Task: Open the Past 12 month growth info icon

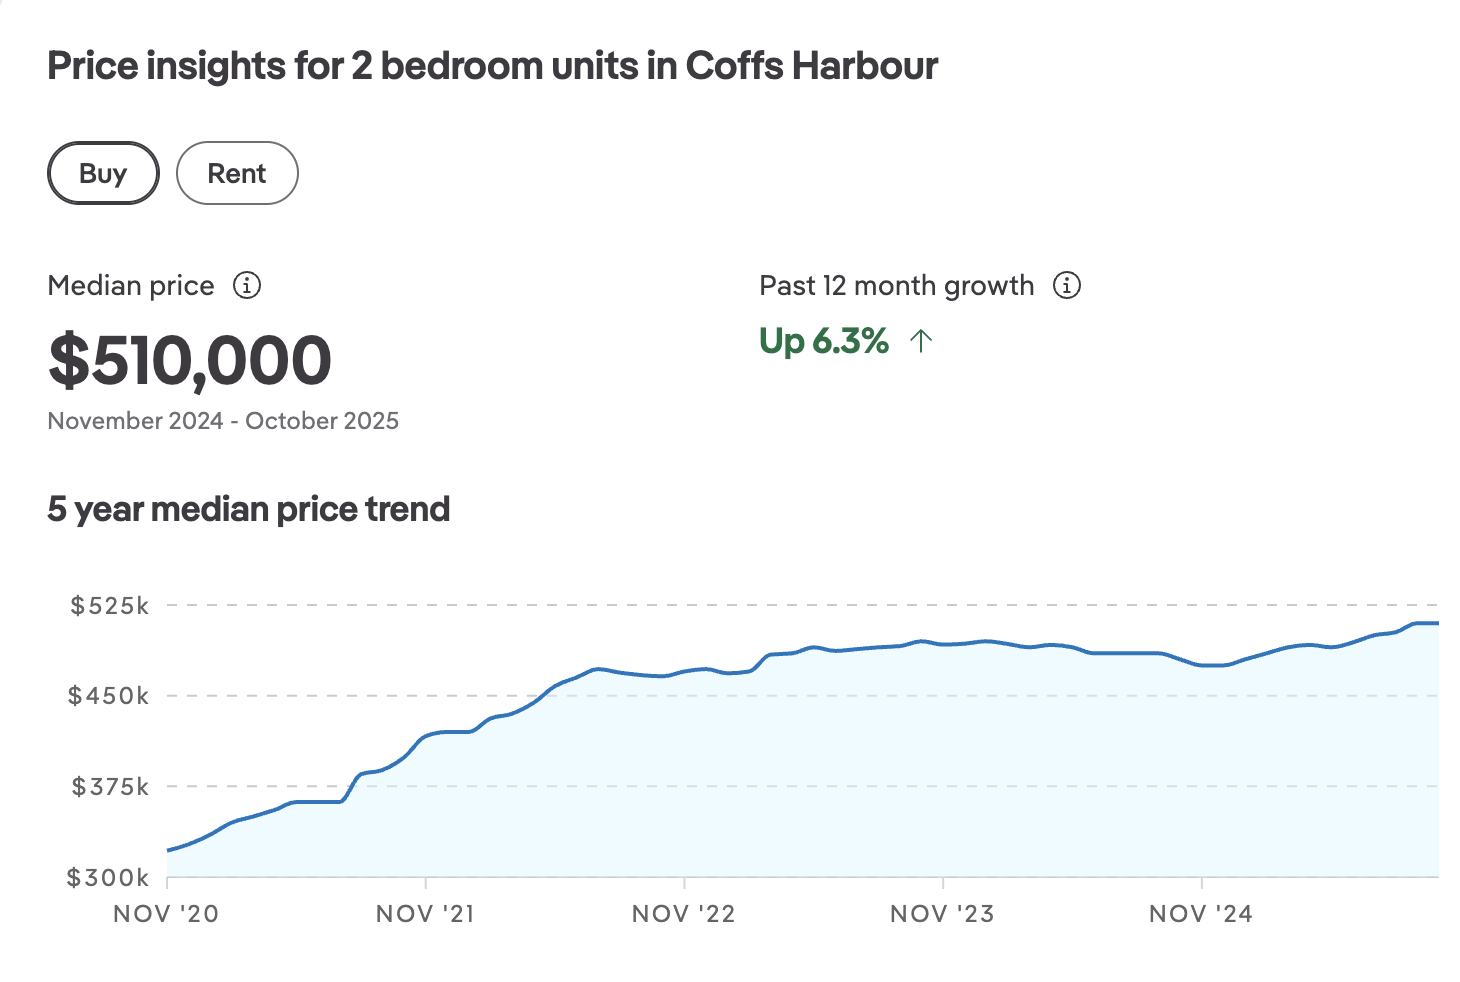Action: [x=1067, y=286]
